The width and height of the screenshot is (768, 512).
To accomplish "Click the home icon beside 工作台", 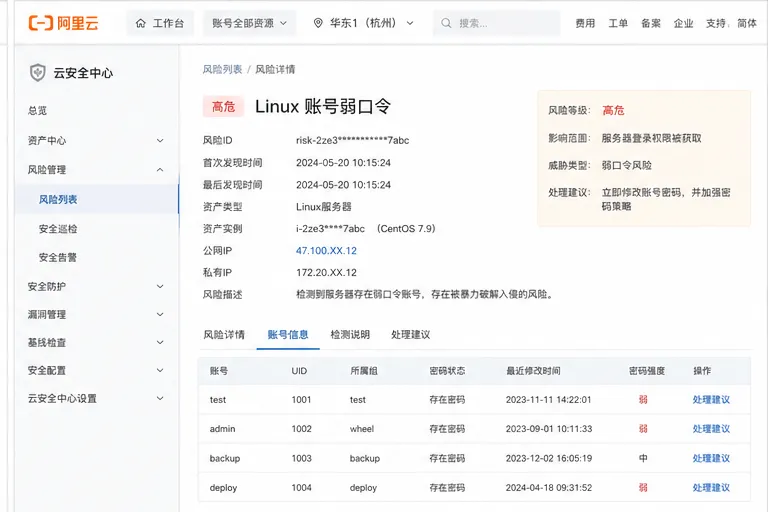I will pyautogui.click(x=141, y=23).
